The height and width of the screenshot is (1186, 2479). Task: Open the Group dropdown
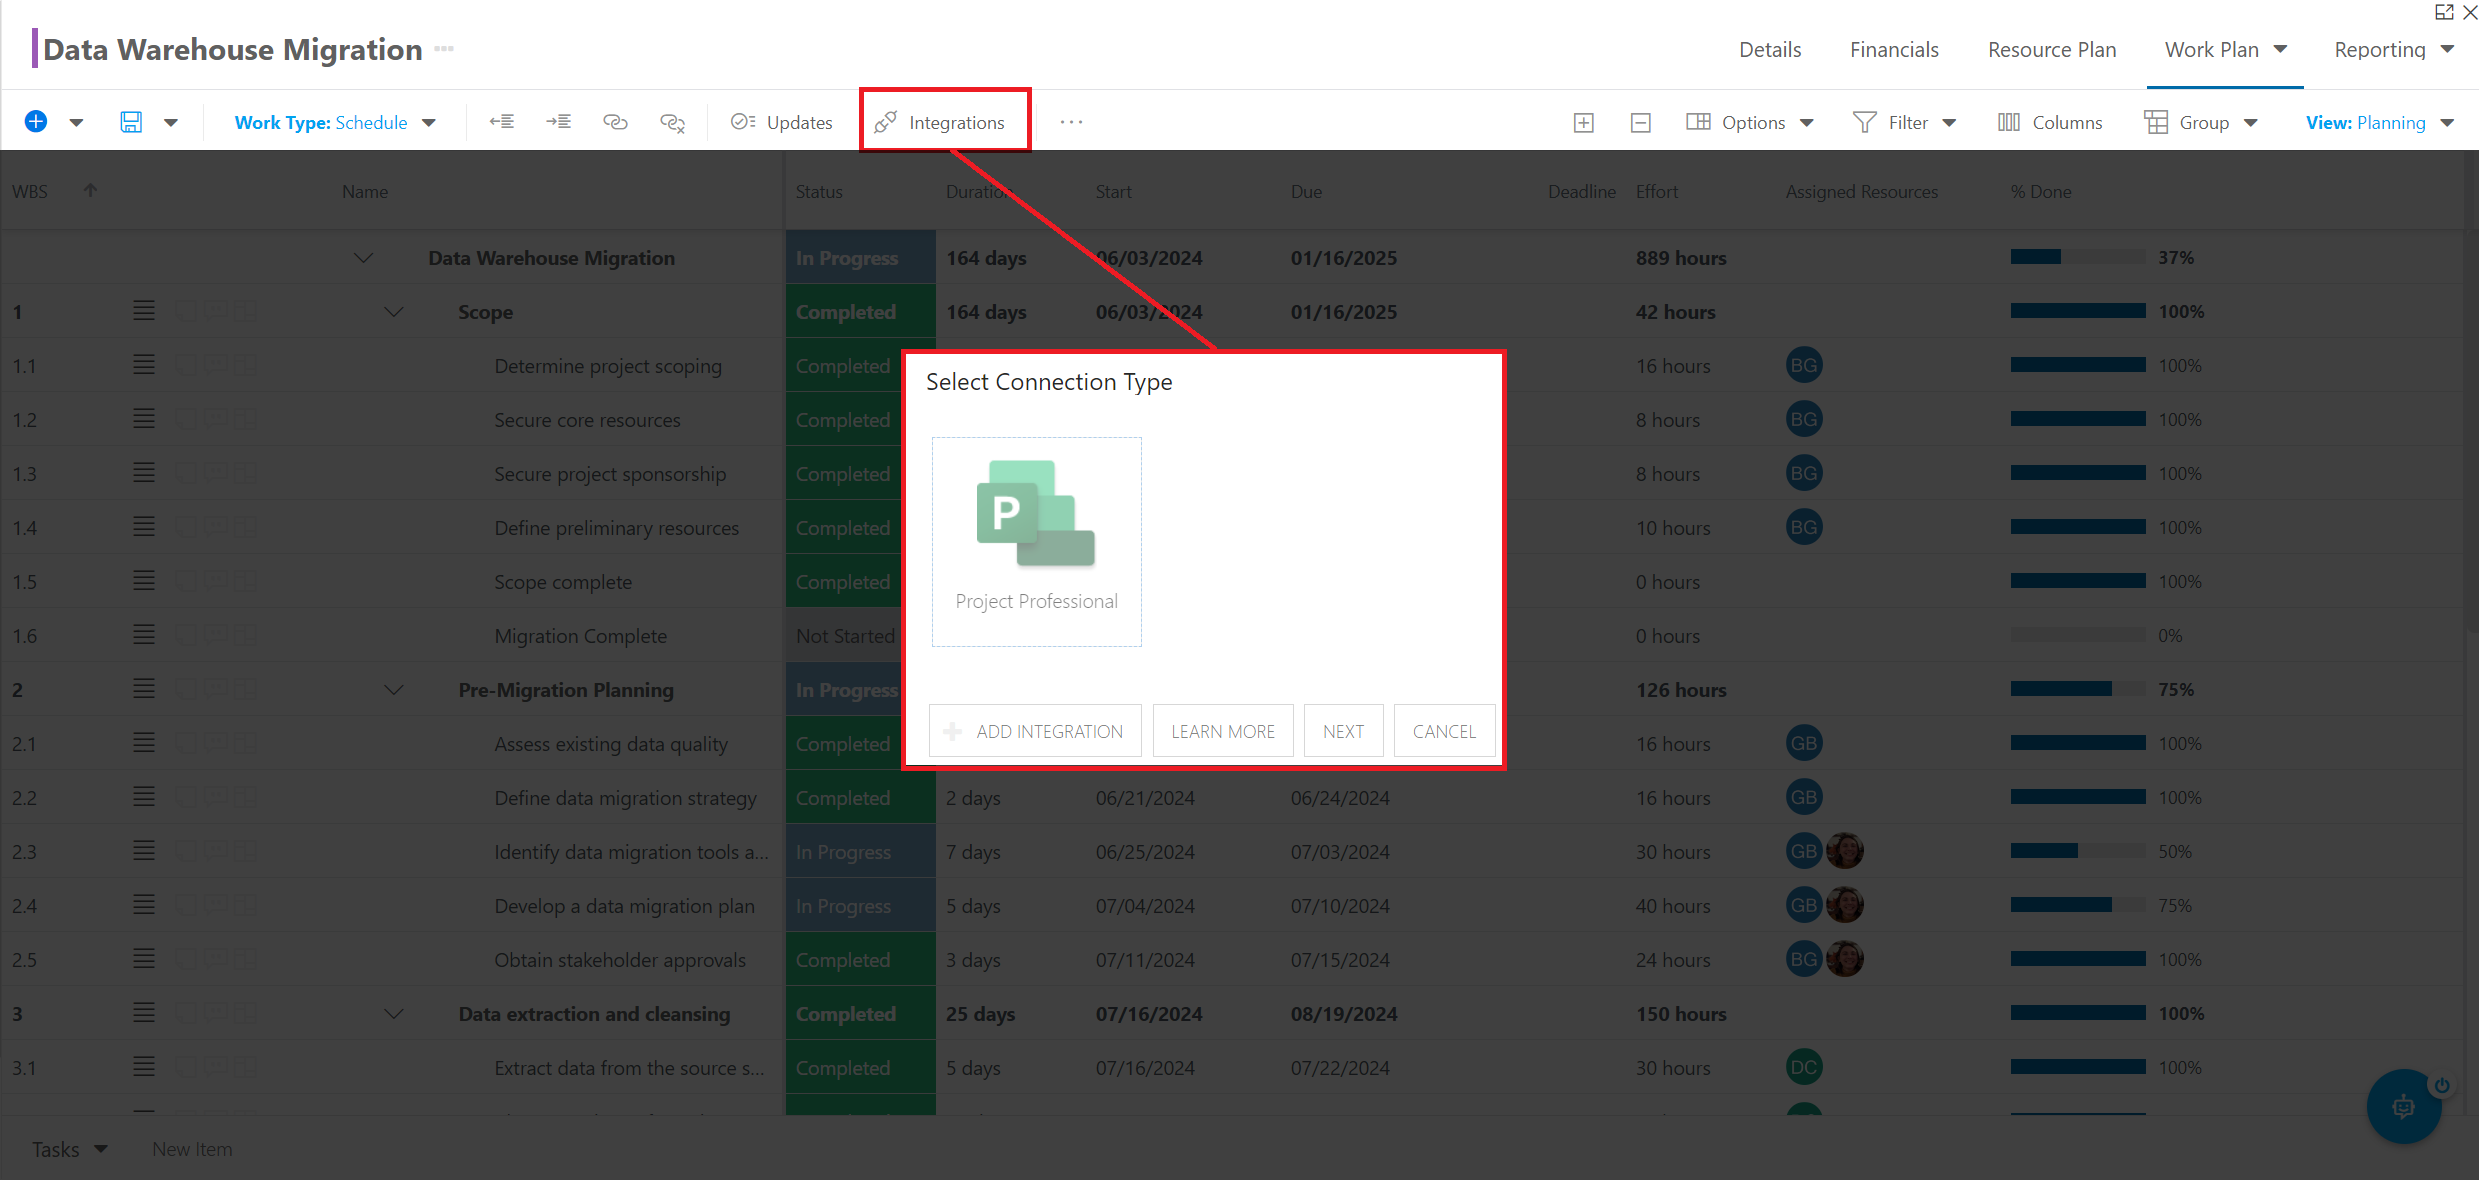coord(2201,122)
